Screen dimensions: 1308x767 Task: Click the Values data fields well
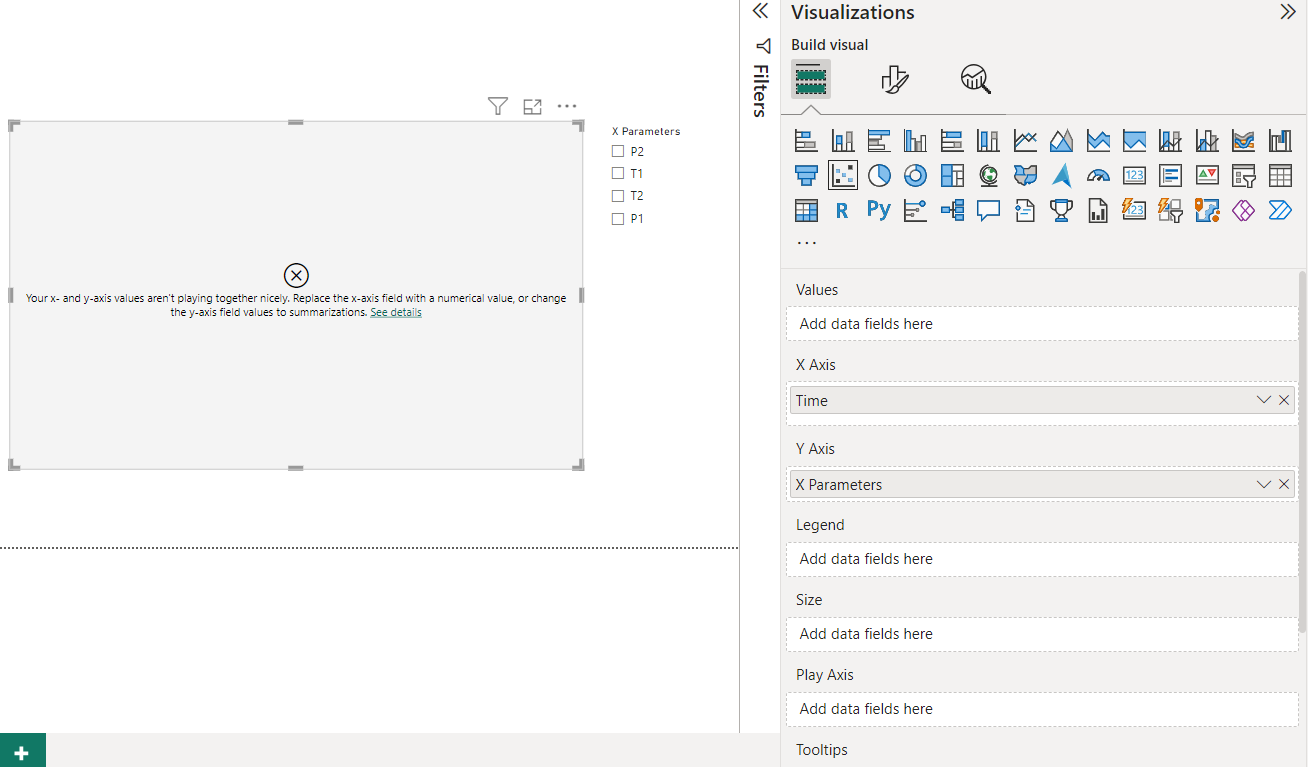pos(1042,324)
